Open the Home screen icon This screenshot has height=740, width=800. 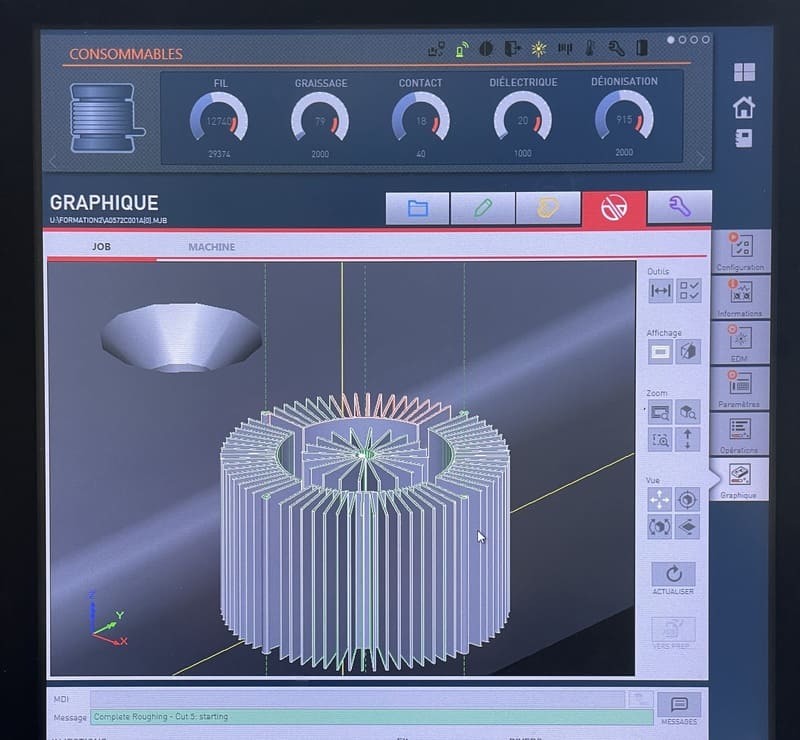pos(744,107)
